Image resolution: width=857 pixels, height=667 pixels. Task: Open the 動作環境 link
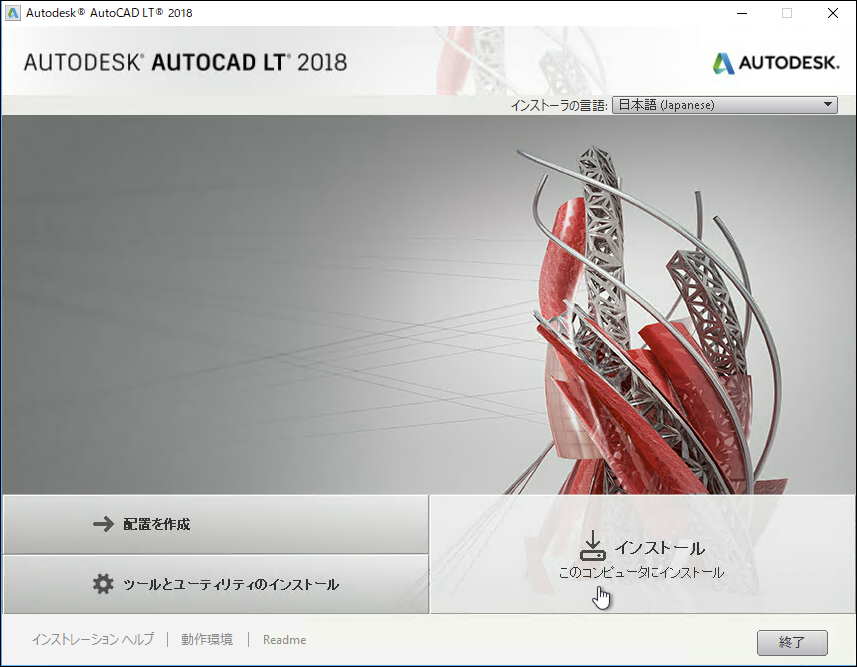207,639
